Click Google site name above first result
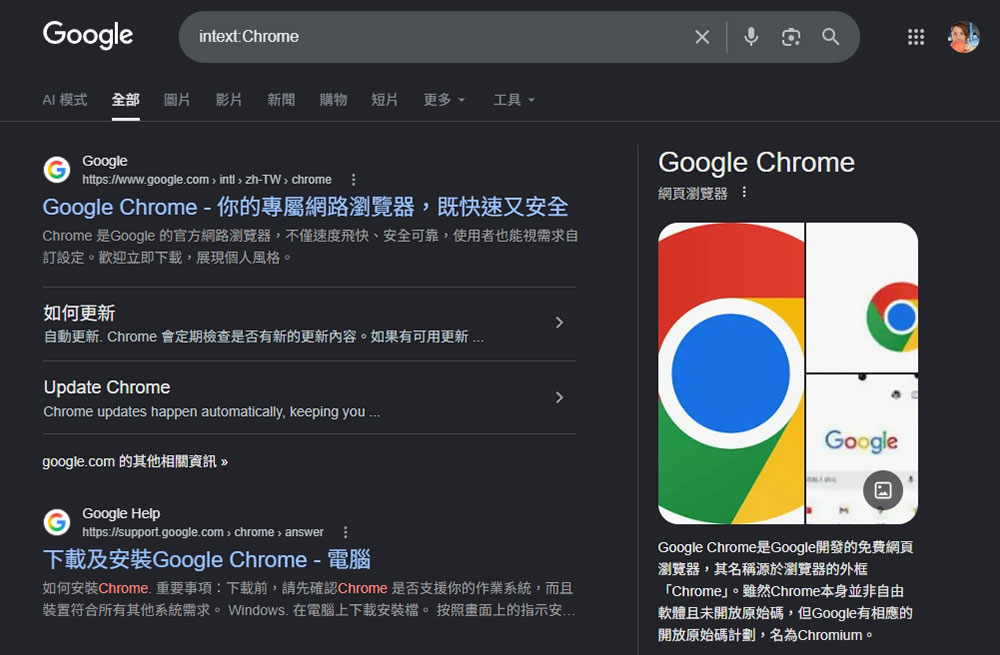The height and width of the screenshot is (655, 1000). click(x=105, y=161)
